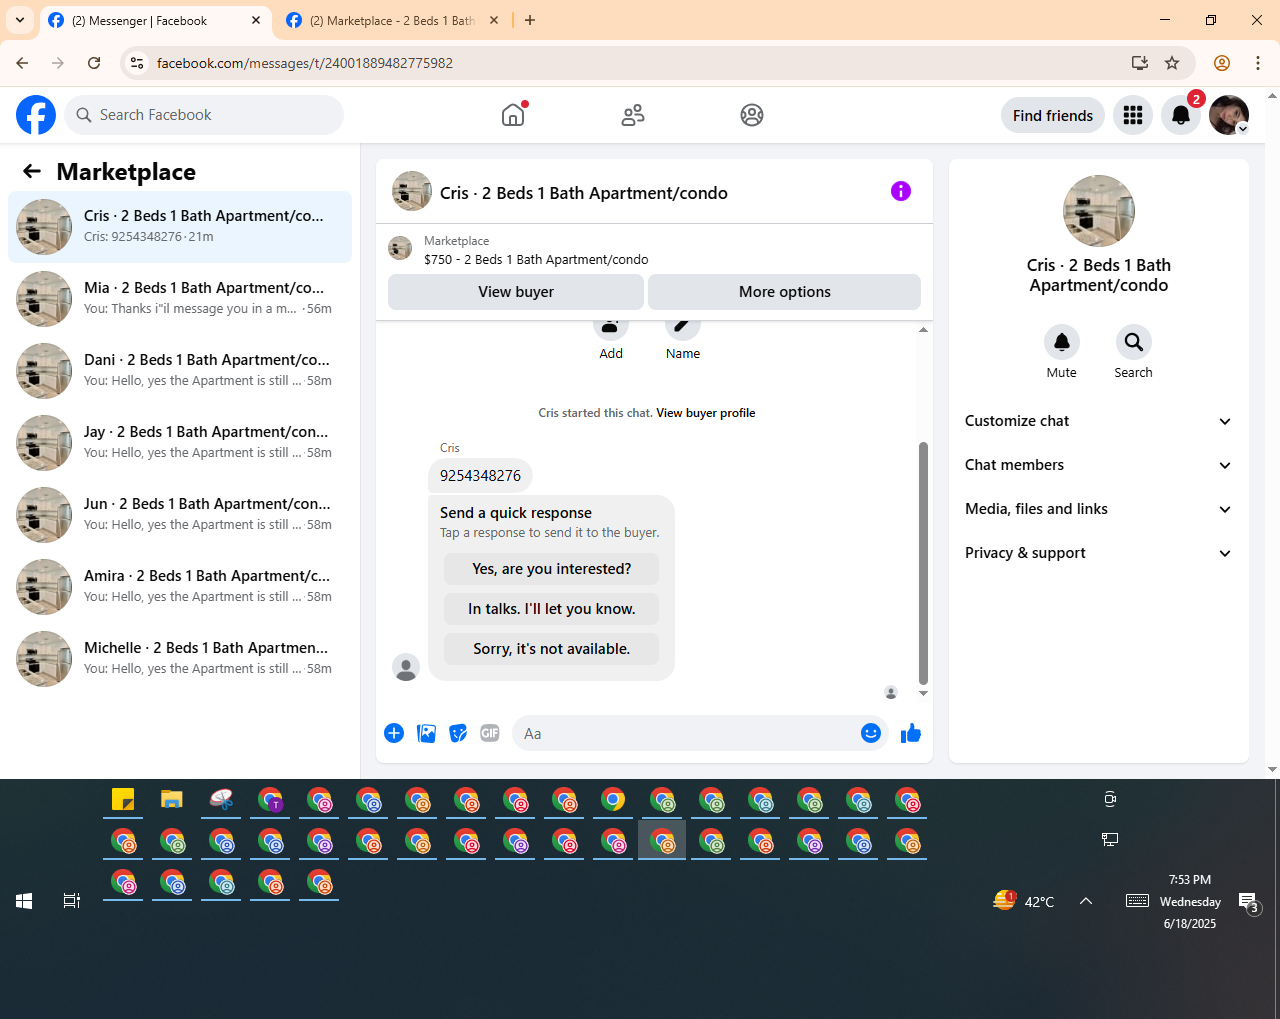The image size is (1280, 1019).
Task: Open File Explorer on the taskbar
Action: click(172, 800)
